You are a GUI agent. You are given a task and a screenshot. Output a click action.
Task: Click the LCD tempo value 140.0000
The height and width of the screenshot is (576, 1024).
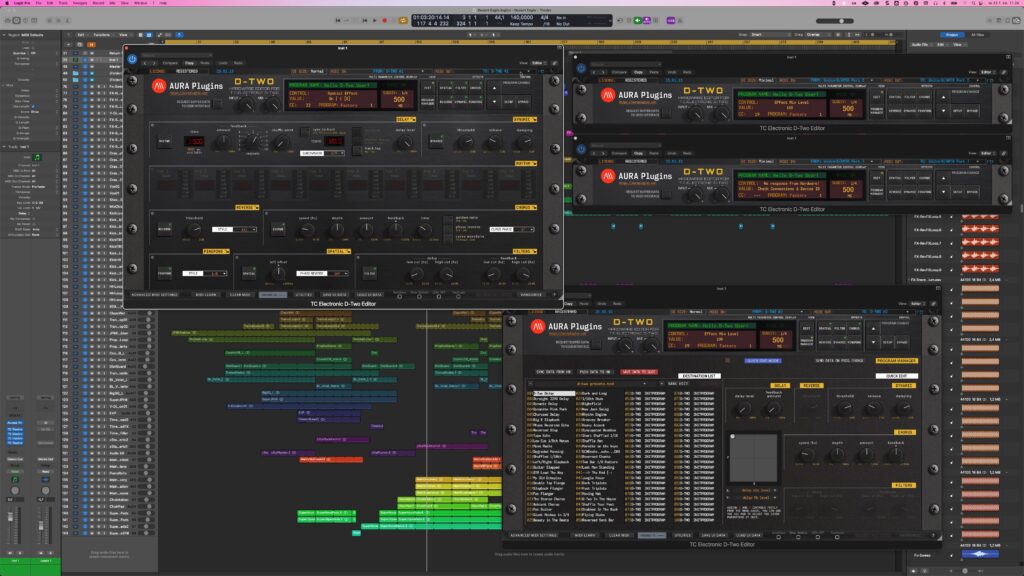[x=522, y=18]
